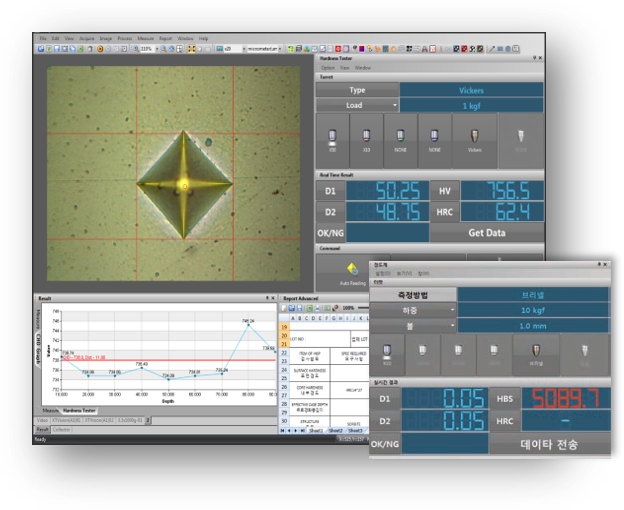Click the line drawing tool icon

(492, 49)
